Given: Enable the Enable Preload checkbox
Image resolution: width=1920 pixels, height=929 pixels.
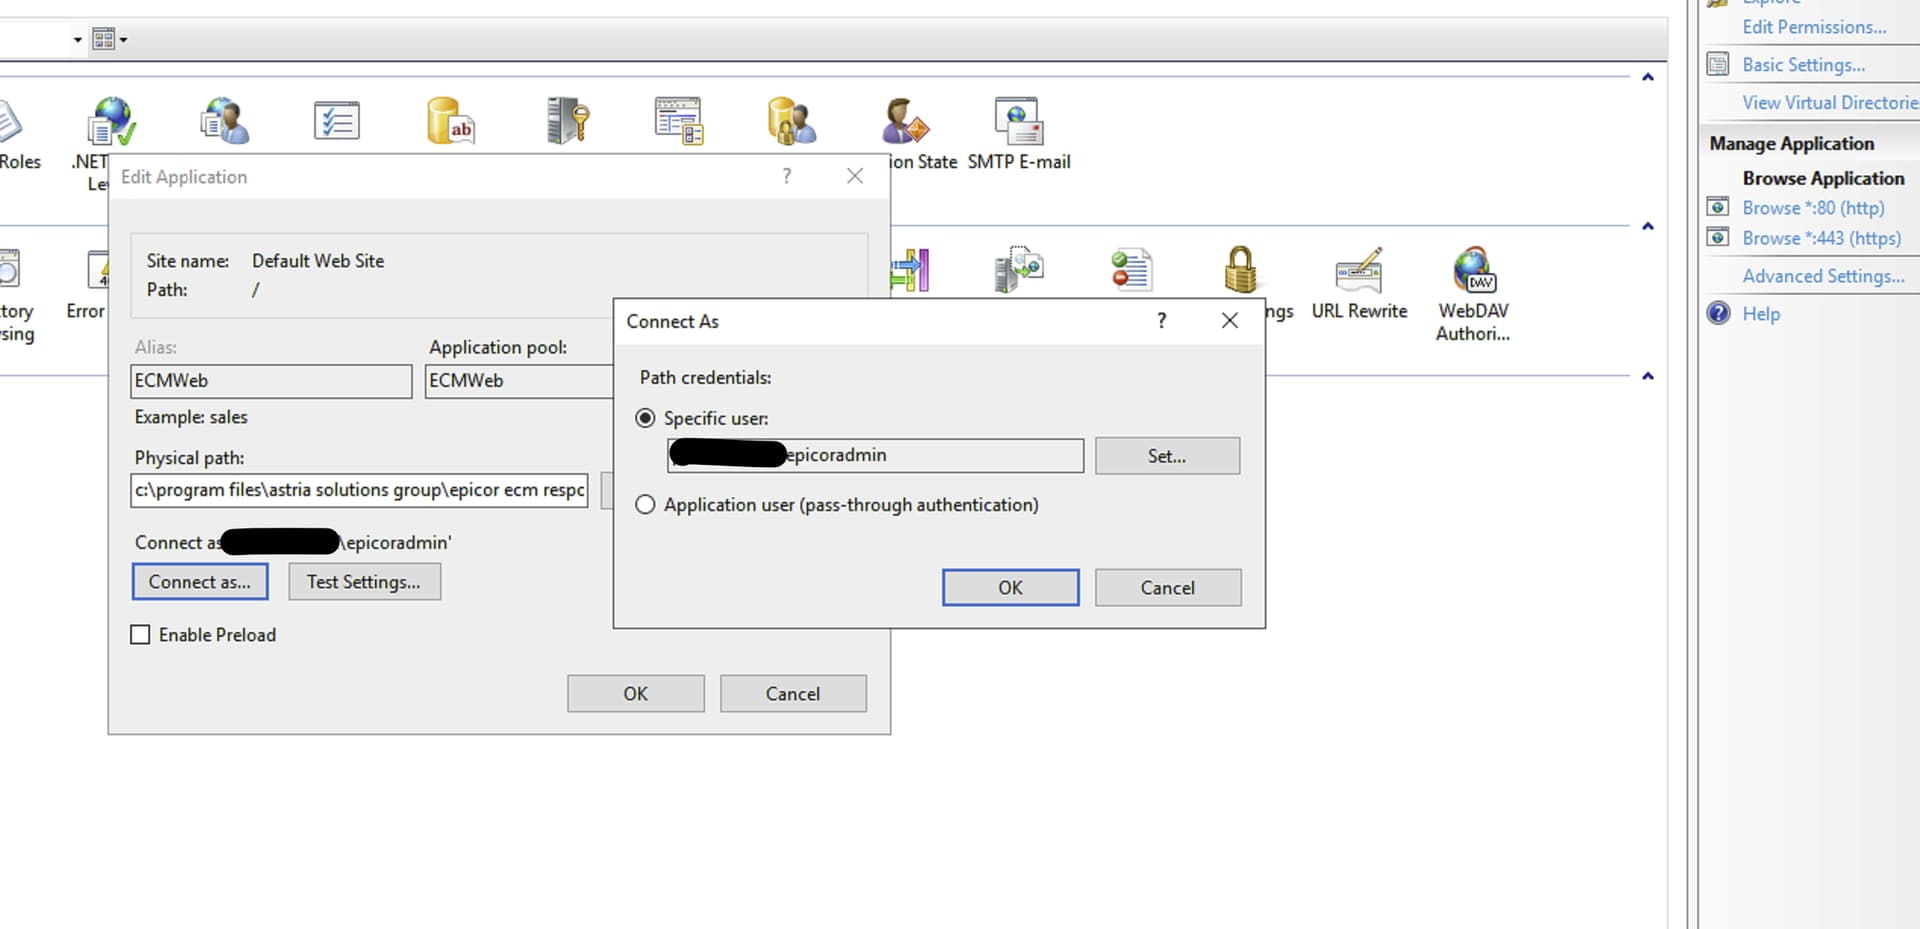Looking at the screenshot, I should click(140, 635).
